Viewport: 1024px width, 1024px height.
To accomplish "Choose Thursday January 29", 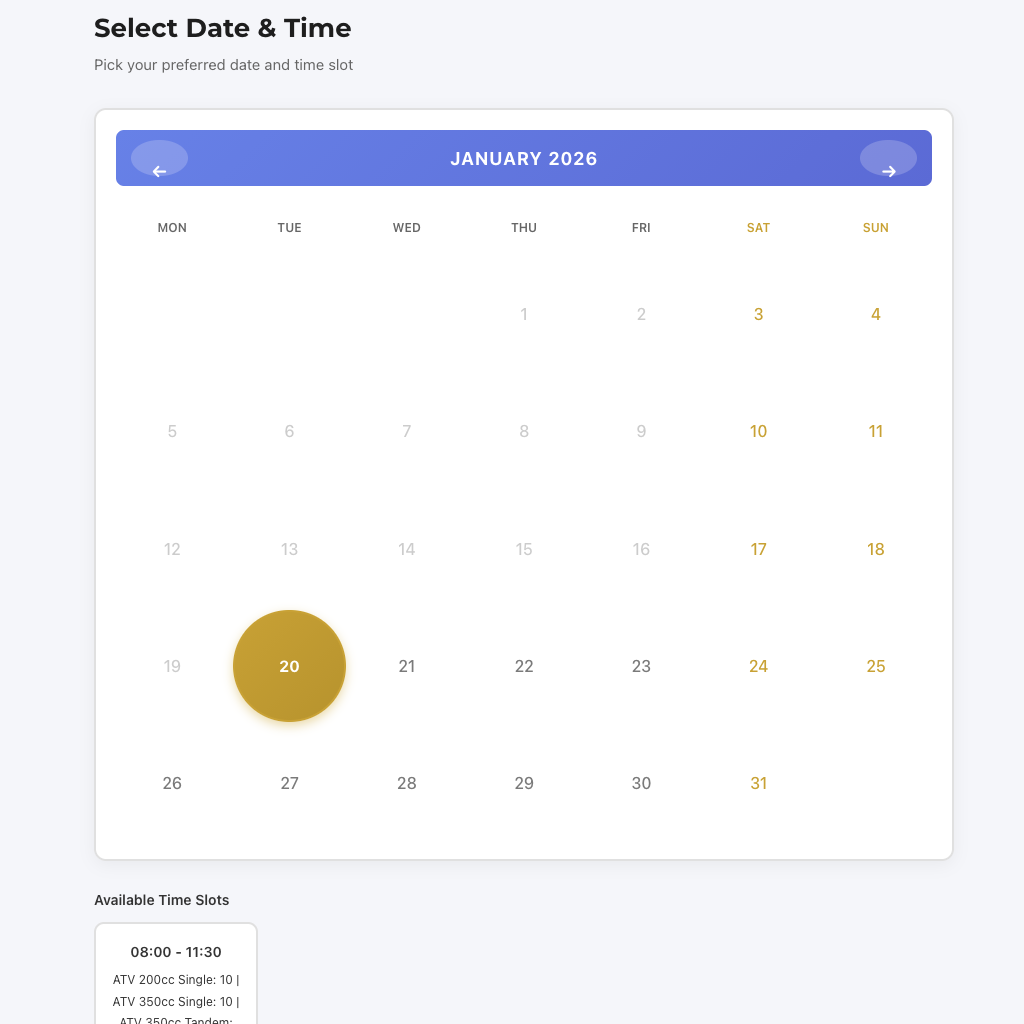I will pyautogui.click(x=524, y=783).
